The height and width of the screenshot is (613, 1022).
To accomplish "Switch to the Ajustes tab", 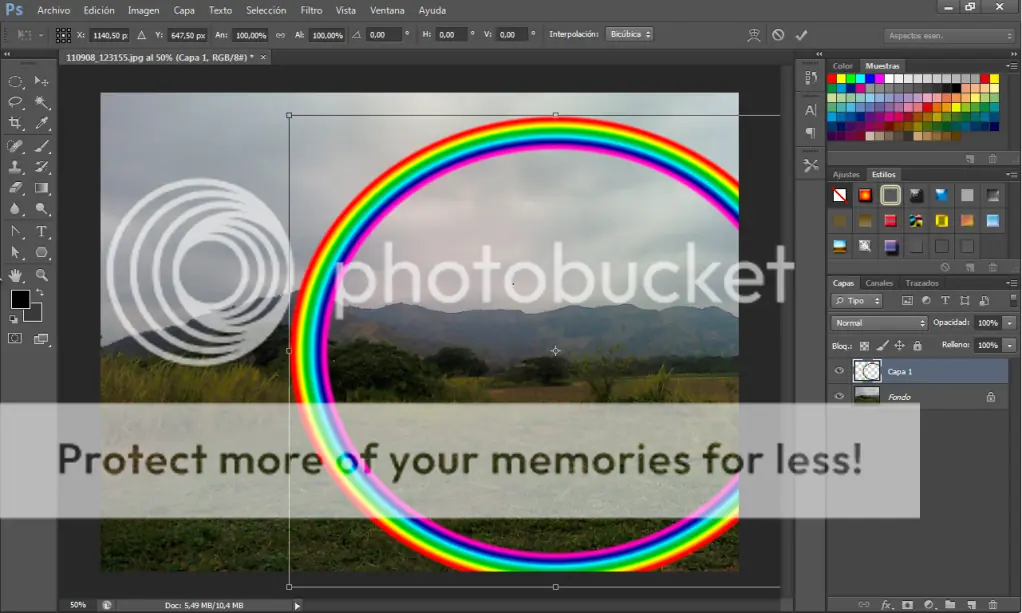I will click(x=846, y=174).
